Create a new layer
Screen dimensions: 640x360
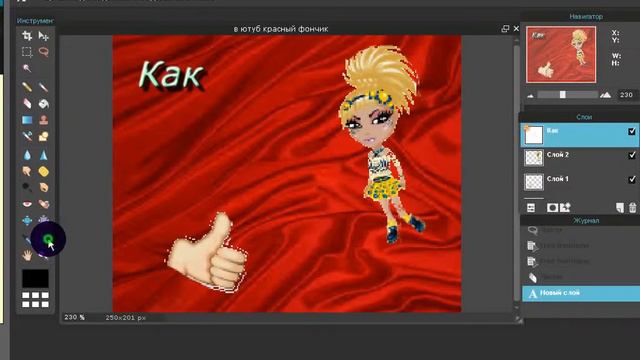620,208
